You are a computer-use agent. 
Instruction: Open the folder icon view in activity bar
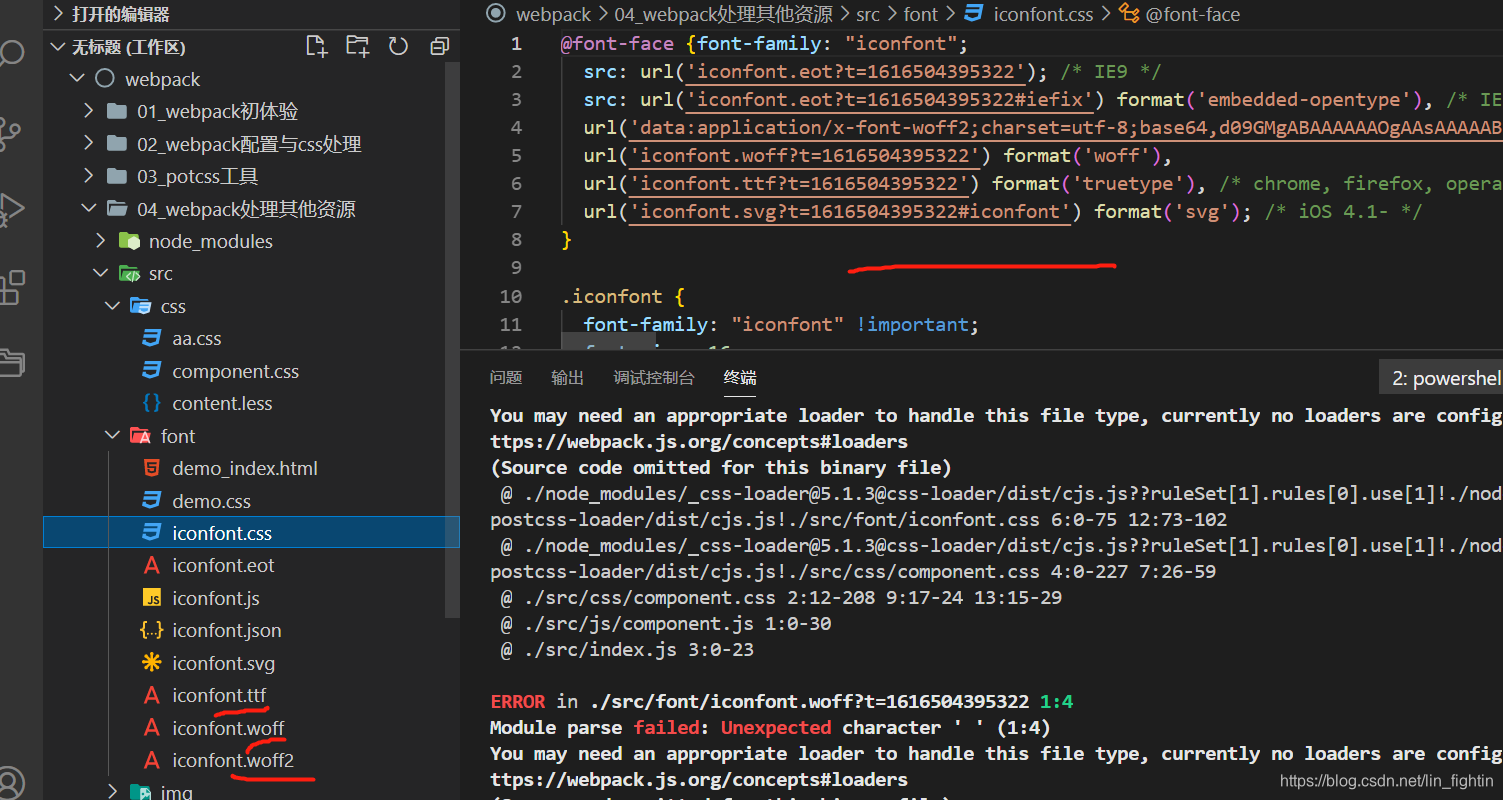tap(10, 362)
